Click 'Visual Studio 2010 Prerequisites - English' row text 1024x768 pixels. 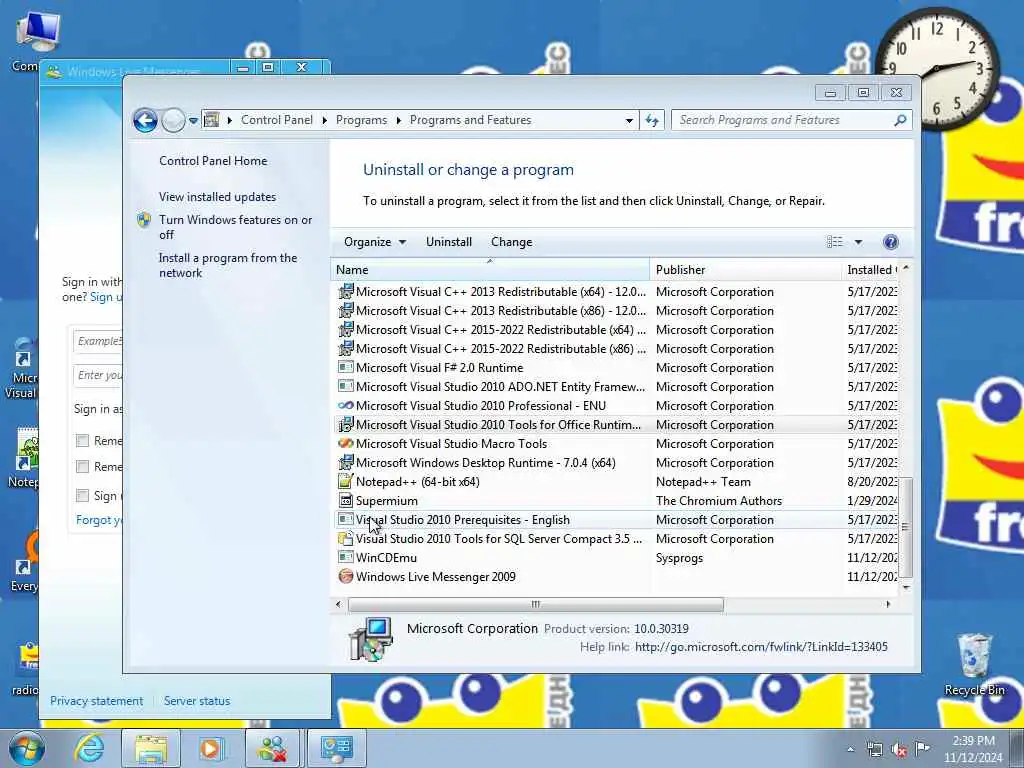coord(462,520)
